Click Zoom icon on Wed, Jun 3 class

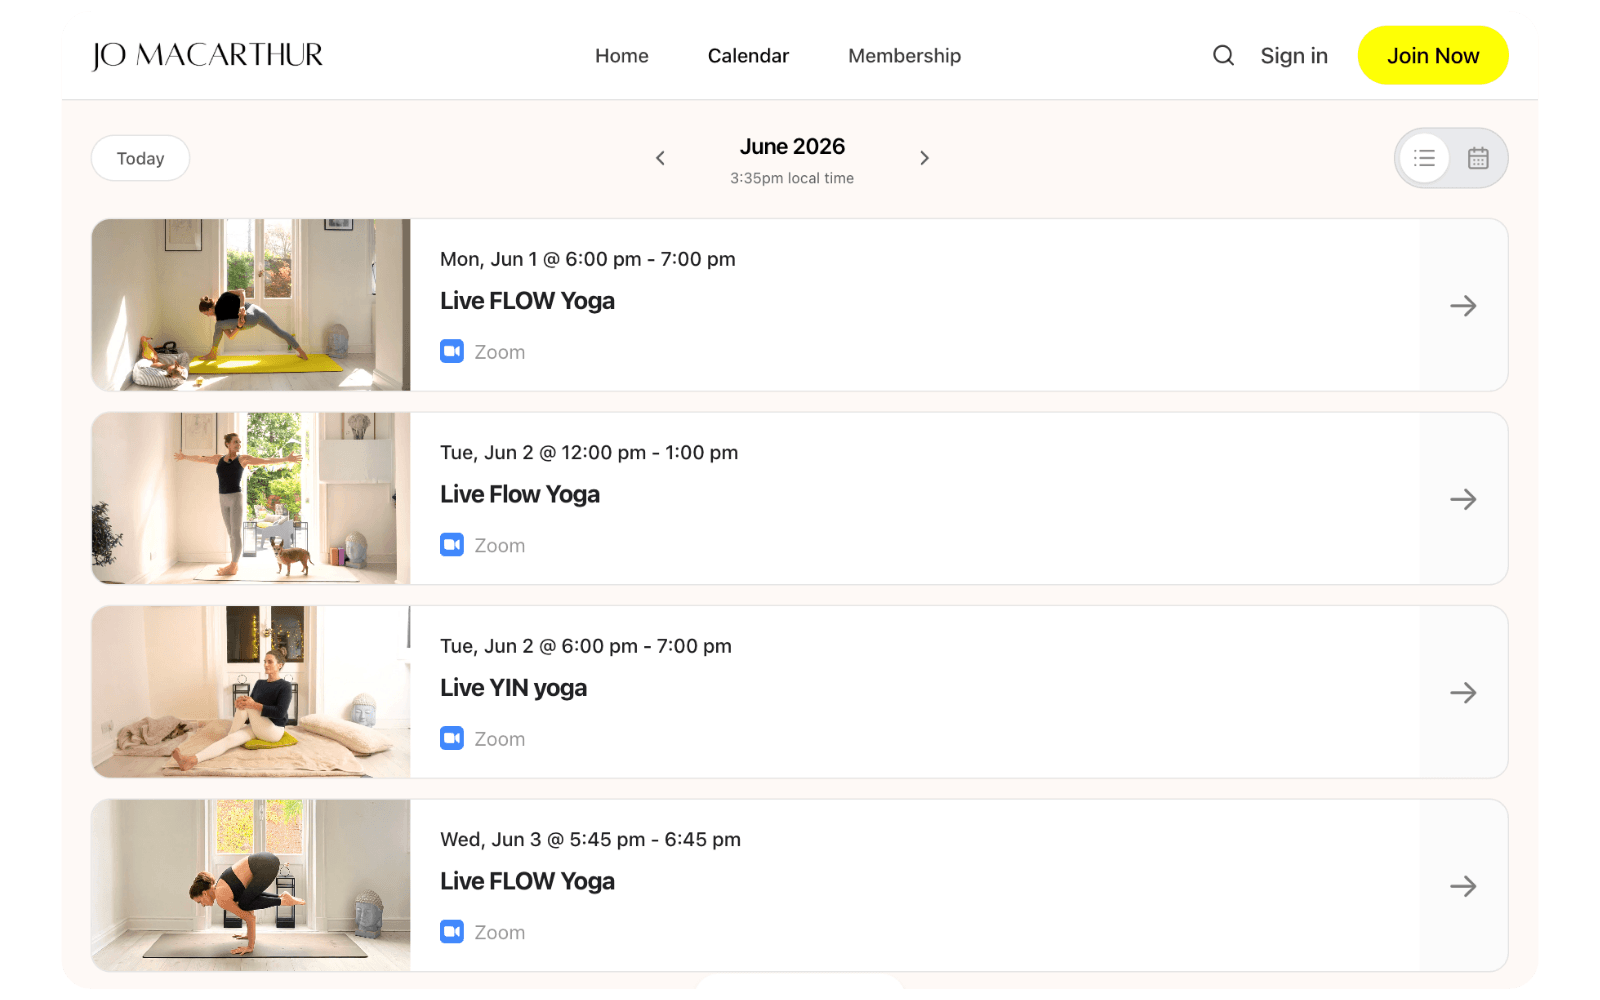coord(452,932)
